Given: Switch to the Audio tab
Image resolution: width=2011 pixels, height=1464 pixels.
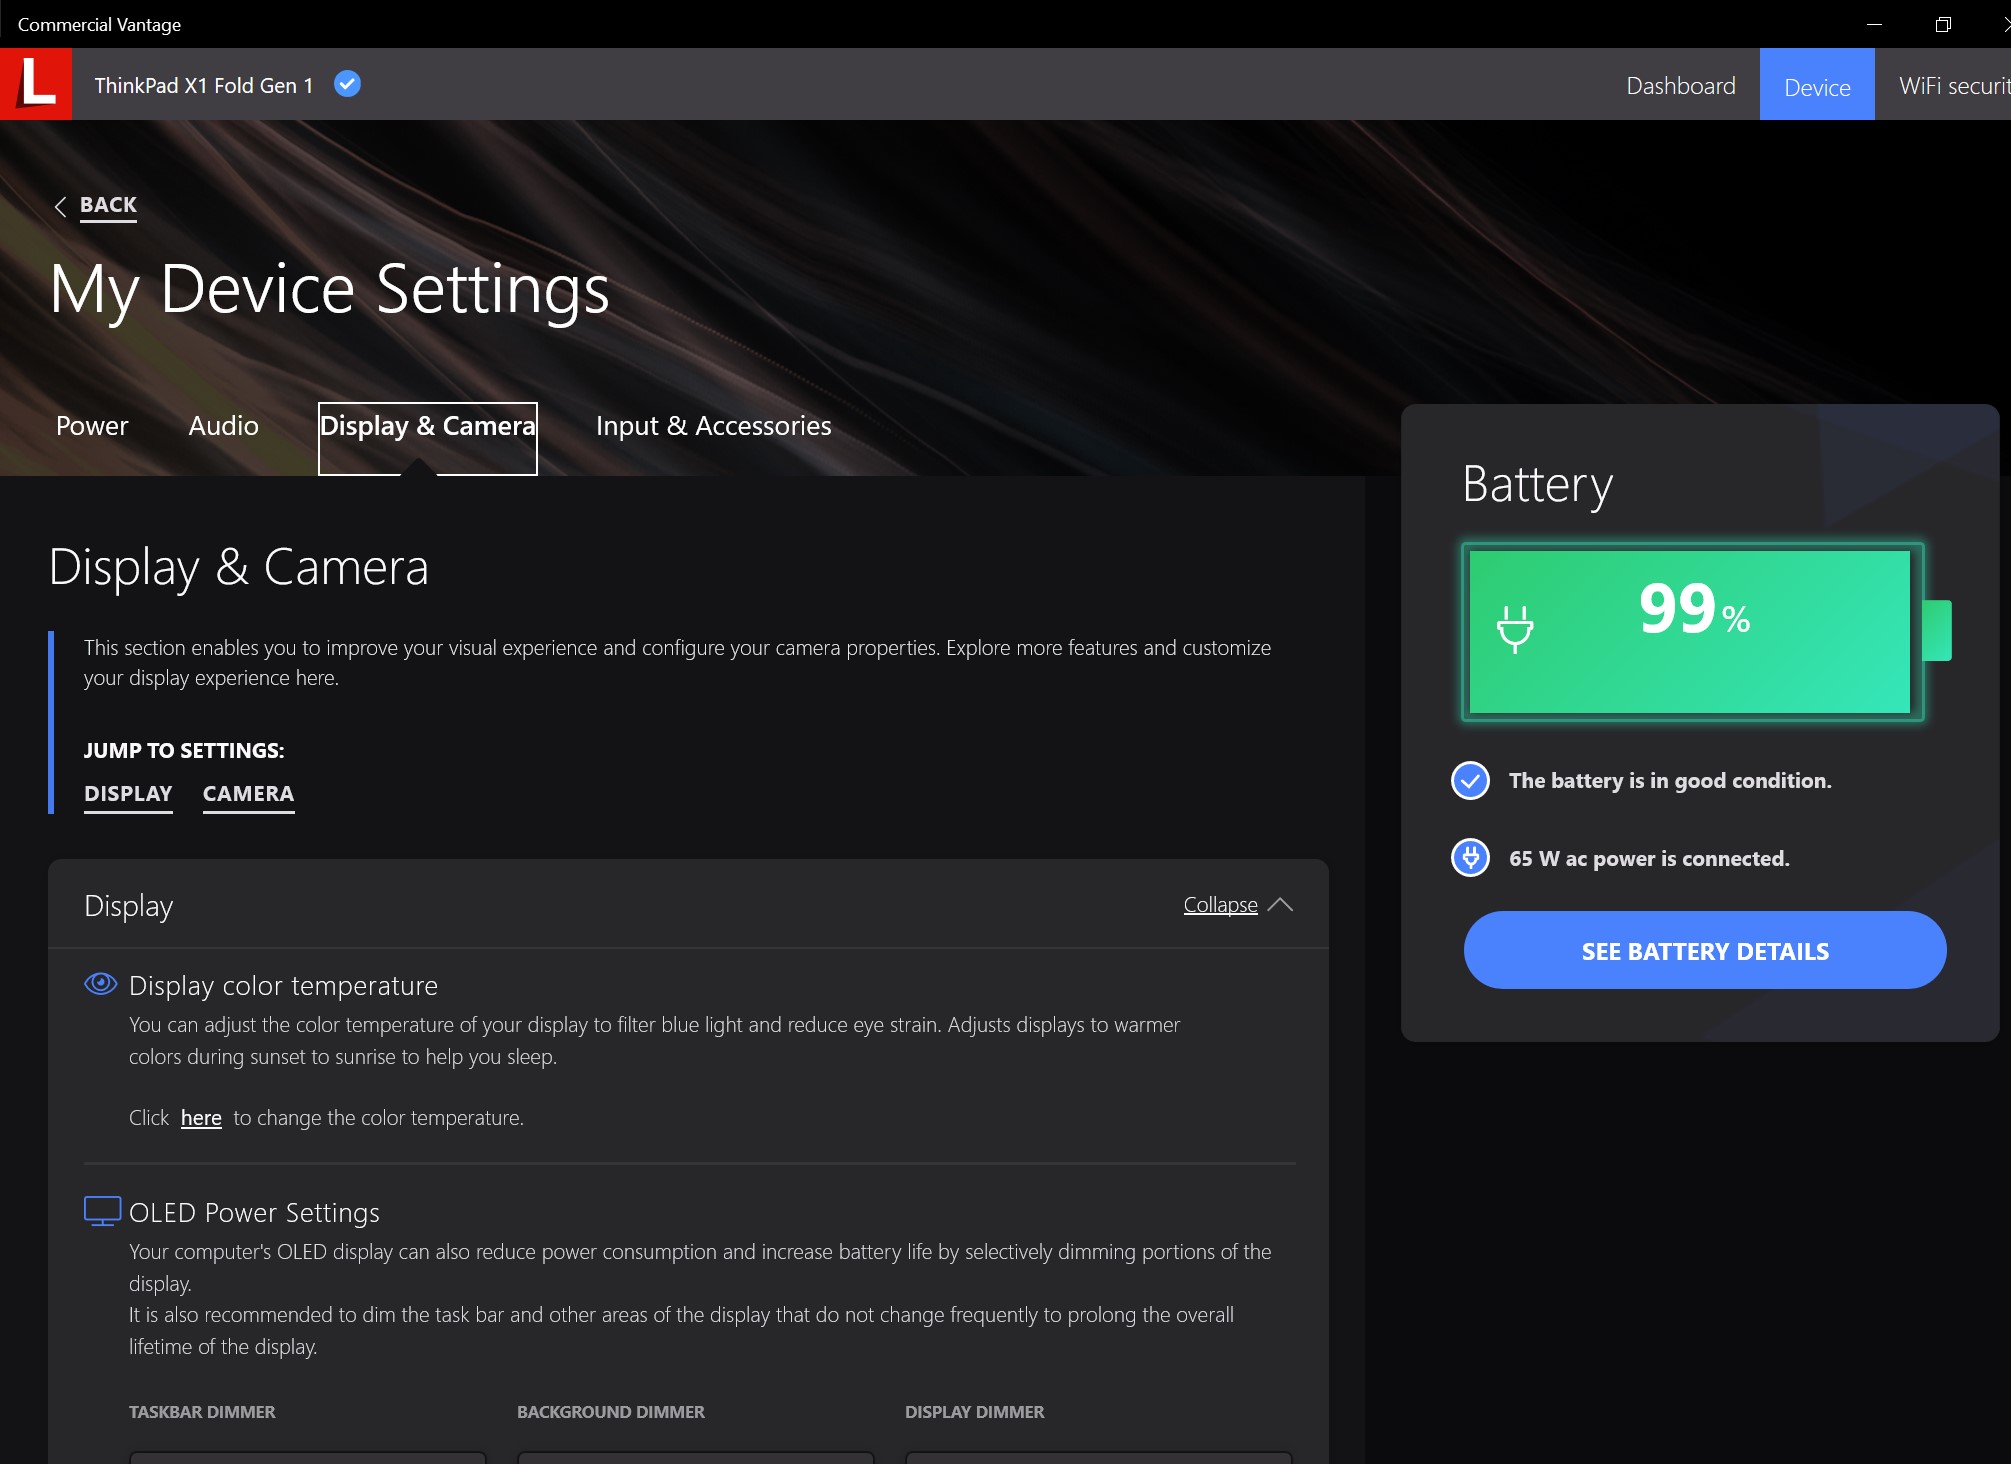Looking at the screenshot, I should tap(223, 426).
